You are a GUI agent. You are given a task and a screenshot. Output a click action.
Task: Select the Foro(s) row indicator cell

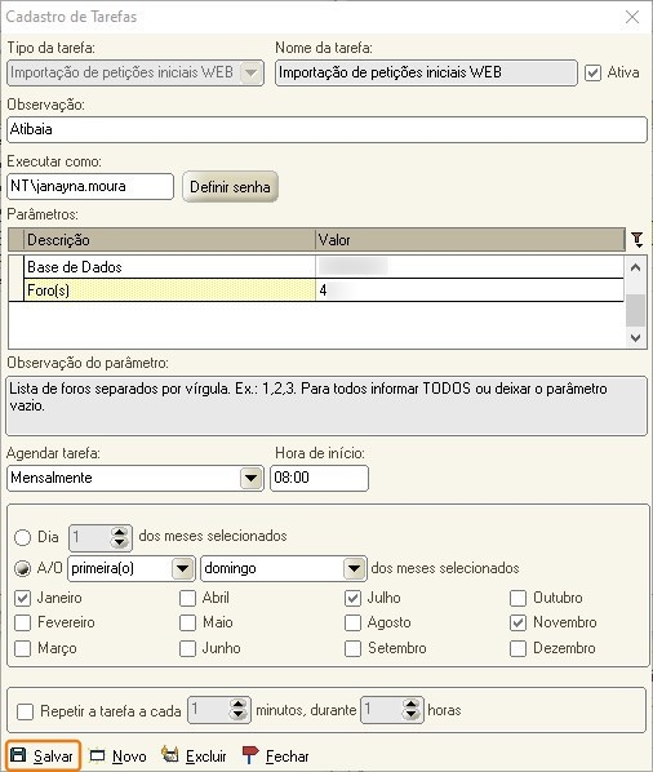(x=16, y=290)
